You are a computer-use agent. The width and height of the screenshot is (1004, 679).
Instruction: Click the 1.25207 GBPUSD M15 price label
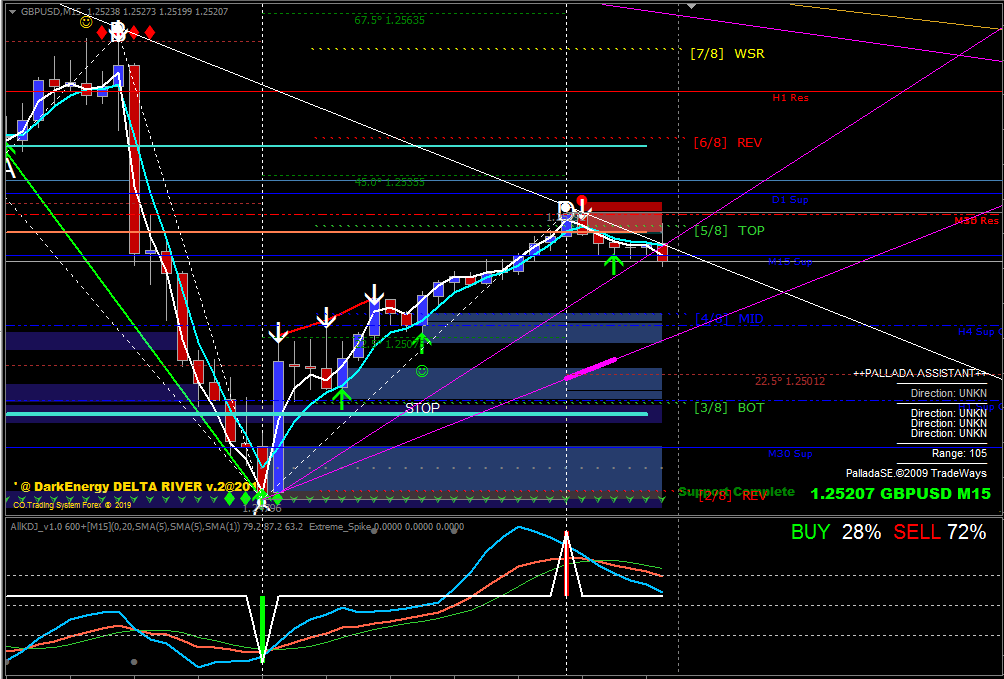click(x=900, y=494)
